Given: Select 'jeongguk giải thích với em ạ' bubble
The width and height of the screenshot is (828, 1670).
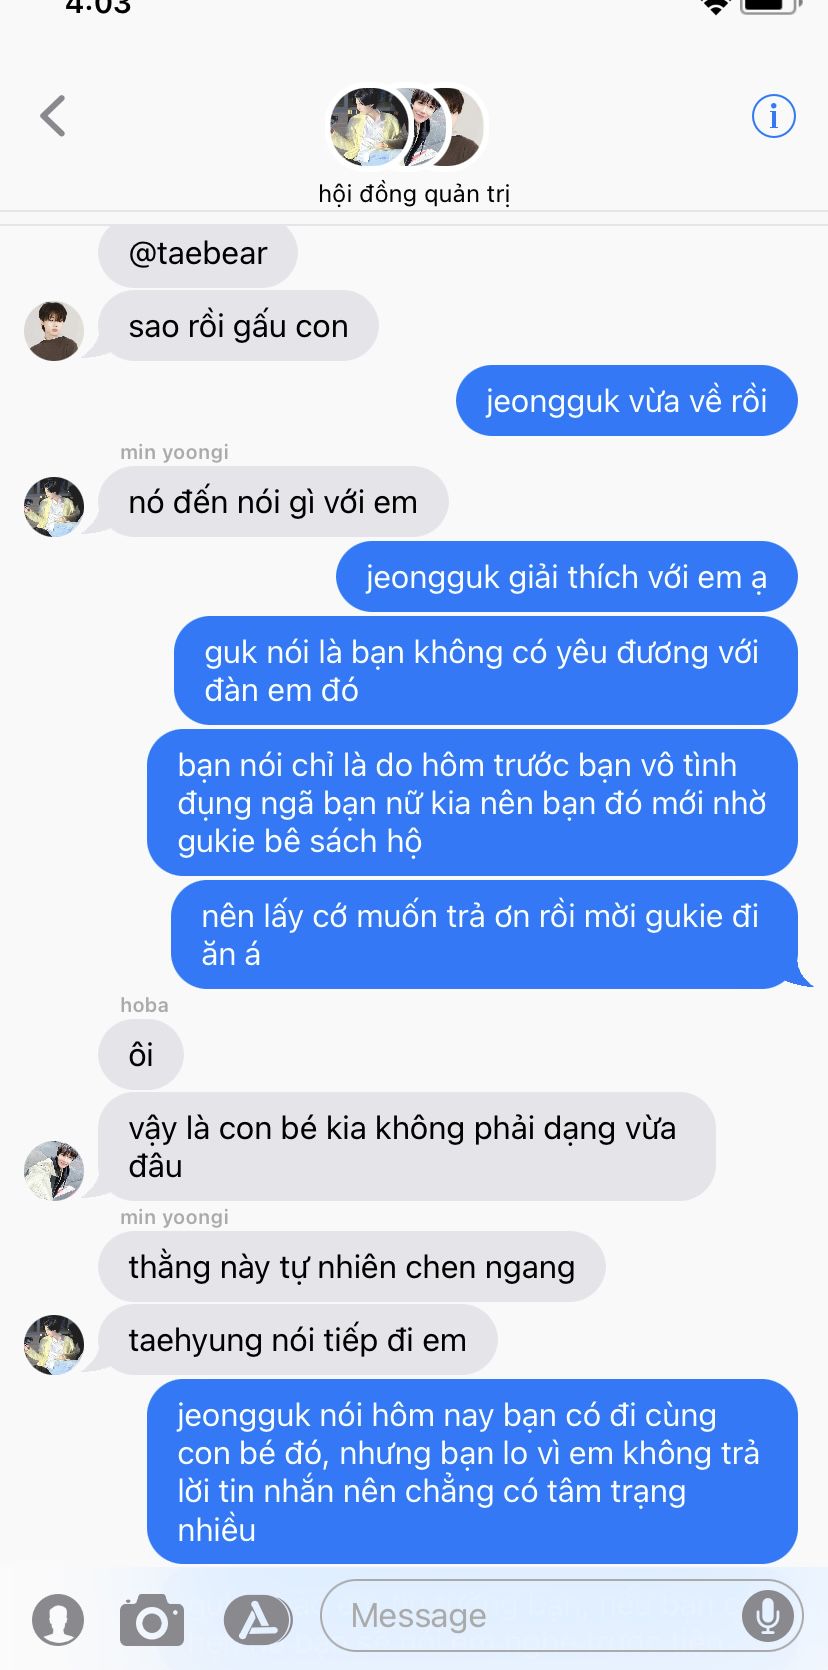Looking at the screenshot, I should 567,577.
